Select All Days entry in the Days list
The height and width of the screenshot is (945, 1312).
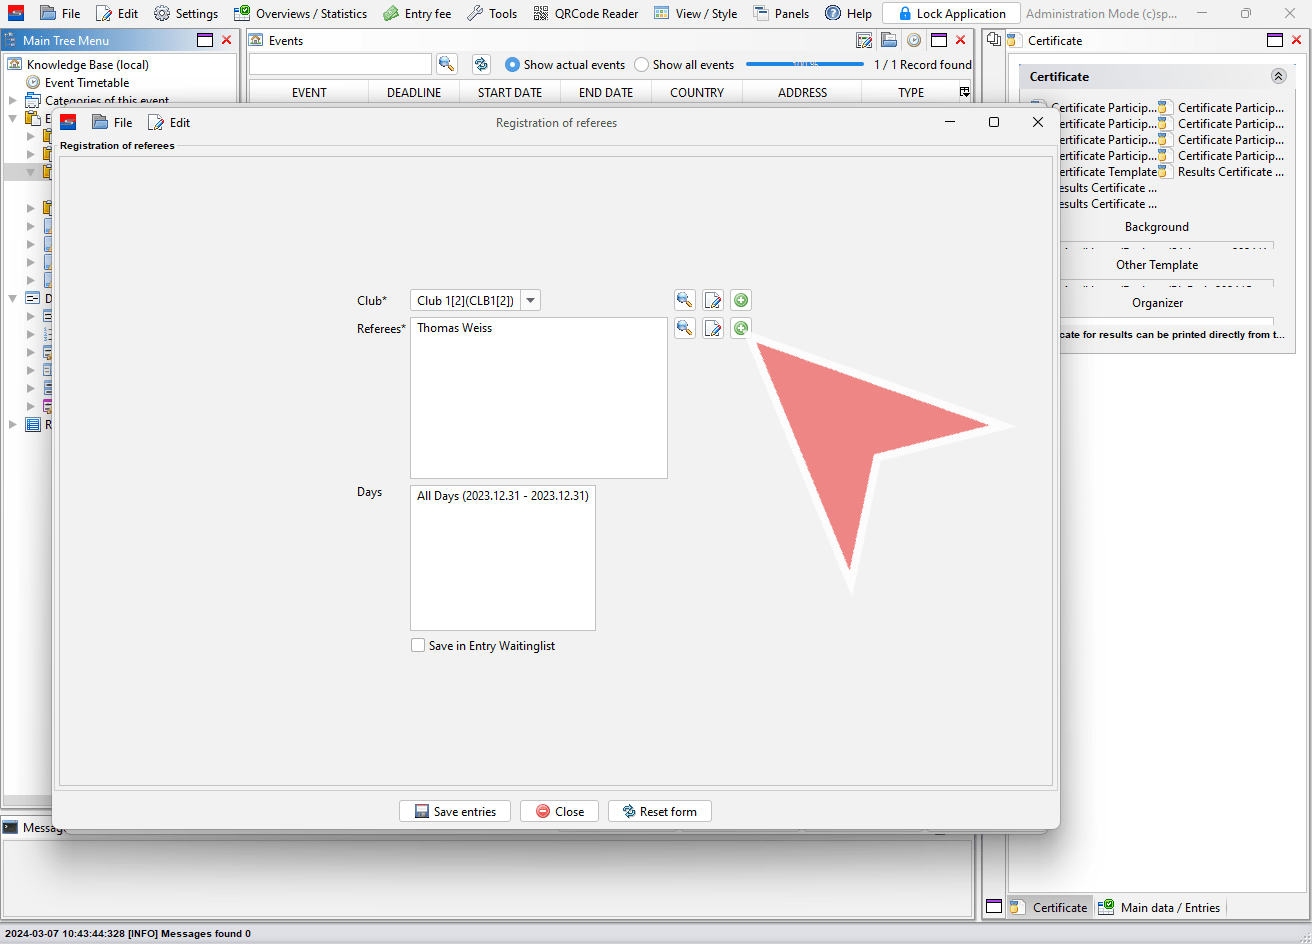tap(502, 496)
